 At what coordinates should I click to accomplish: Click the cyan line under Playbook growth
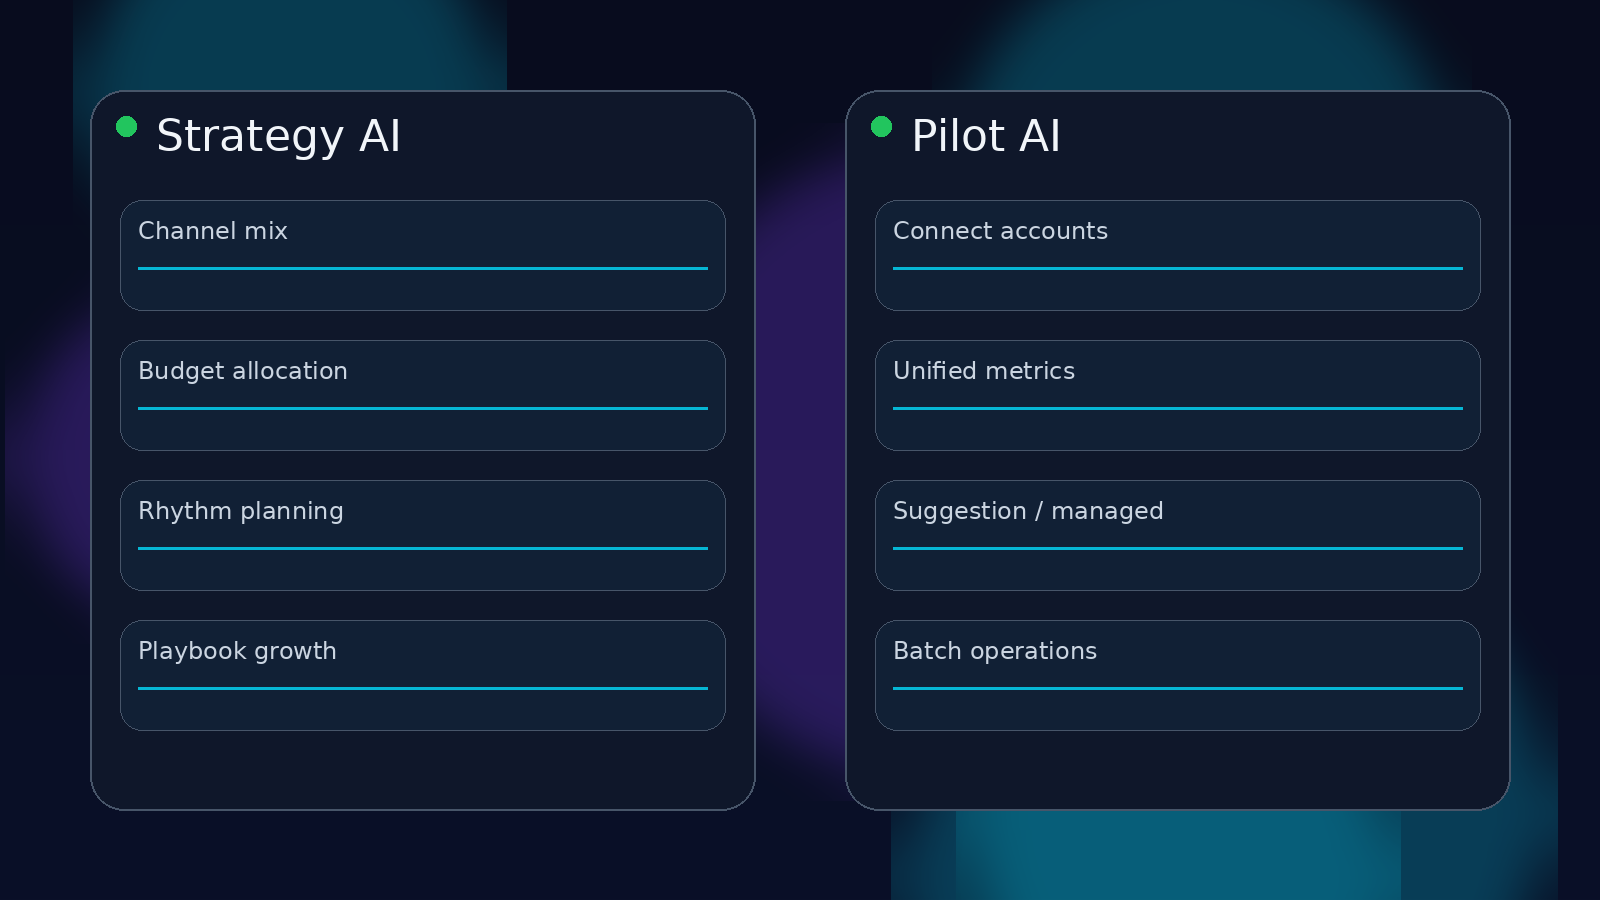(423, 688)
